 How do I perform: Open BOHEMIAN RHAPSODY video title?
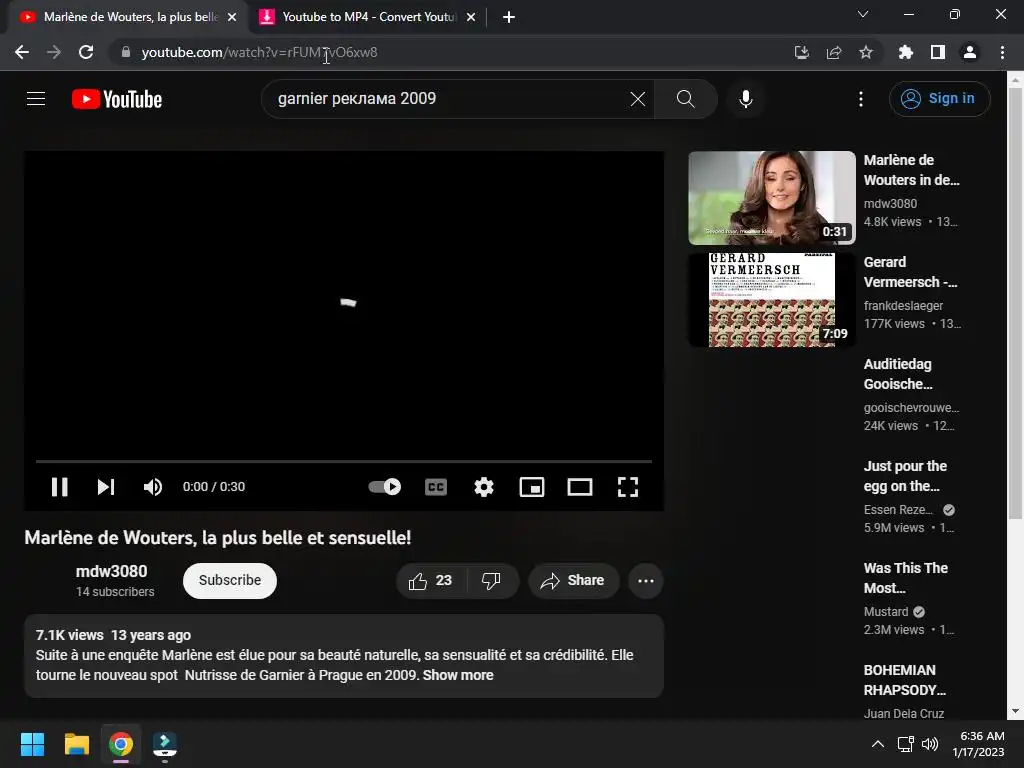point(904,680)
